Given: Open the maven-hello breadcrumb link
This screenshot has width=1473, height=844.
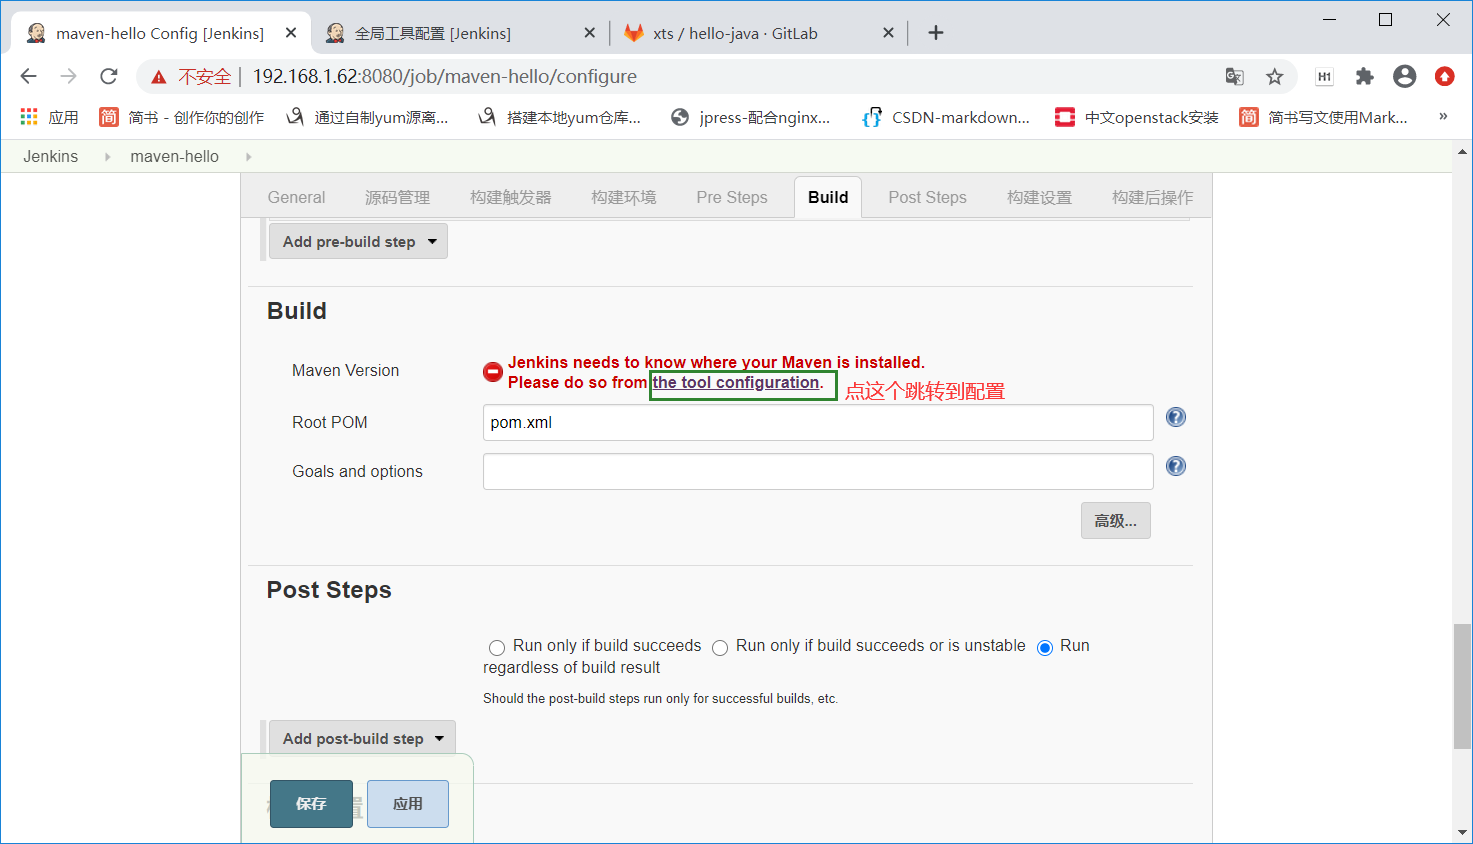Looking at the screenshot, I should coord(174,157).
